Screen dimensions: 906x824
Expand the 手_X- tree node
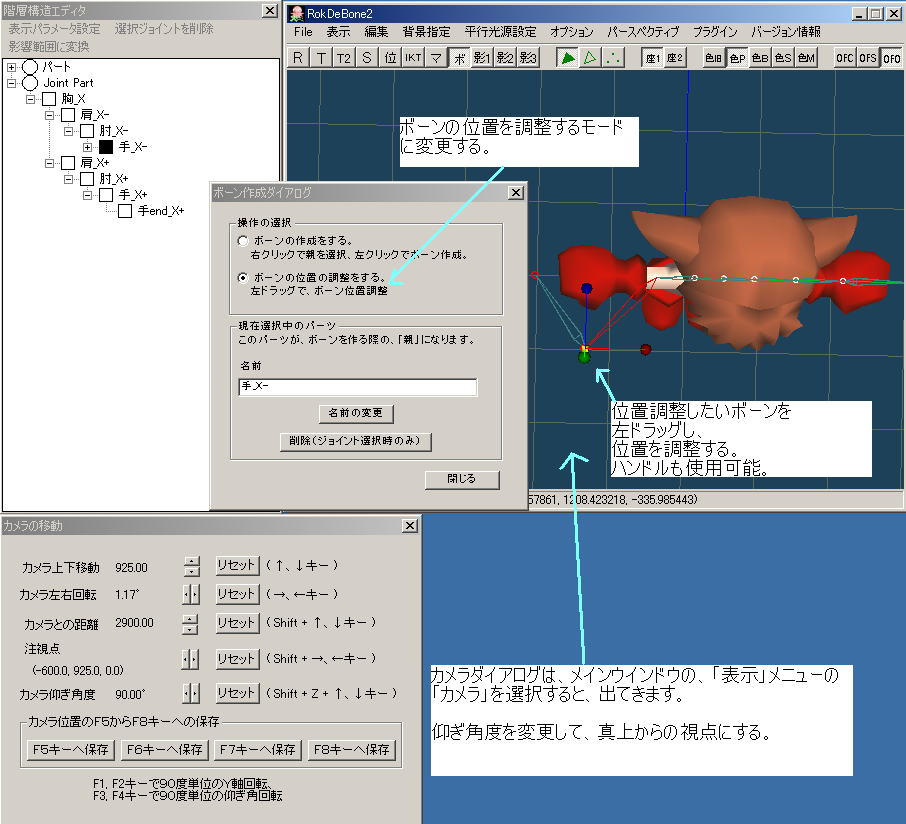(x=87, y=147)
